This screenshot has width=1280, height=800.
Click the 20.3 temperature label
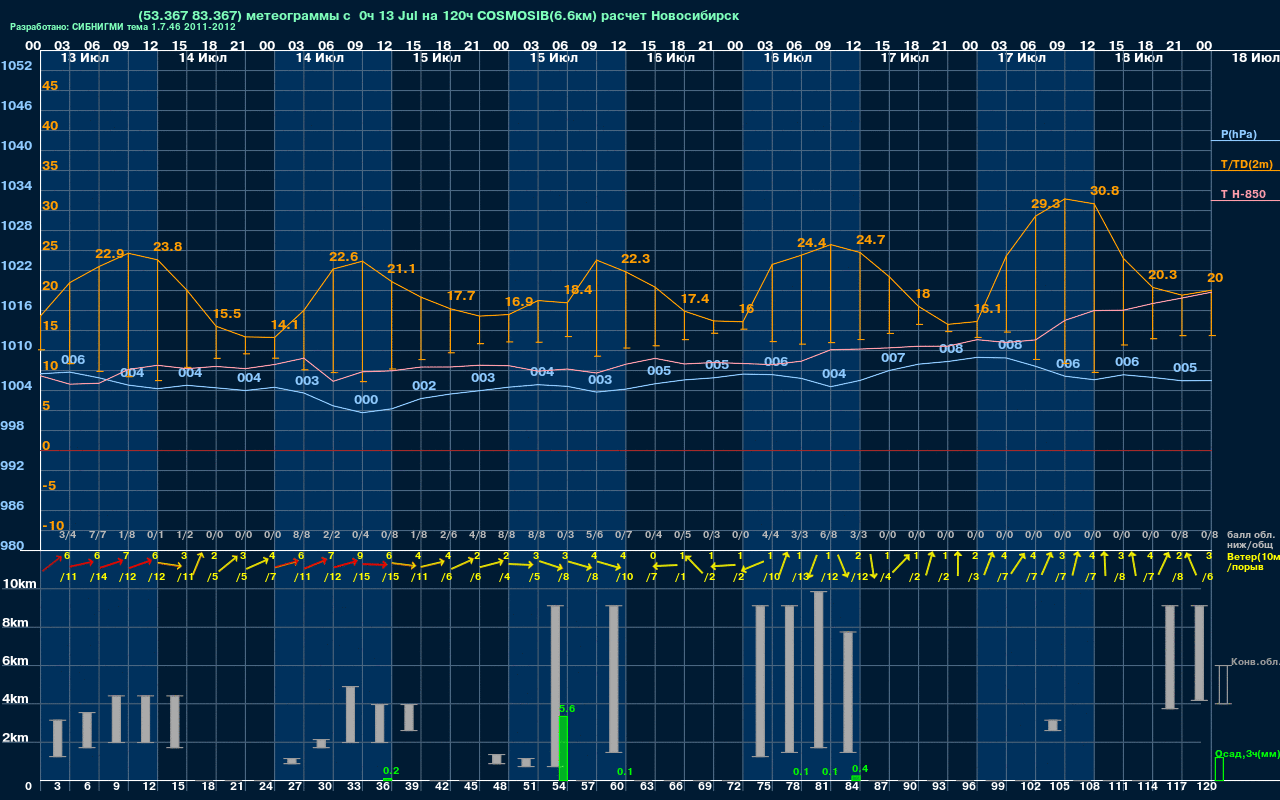tap(1162, 275)
